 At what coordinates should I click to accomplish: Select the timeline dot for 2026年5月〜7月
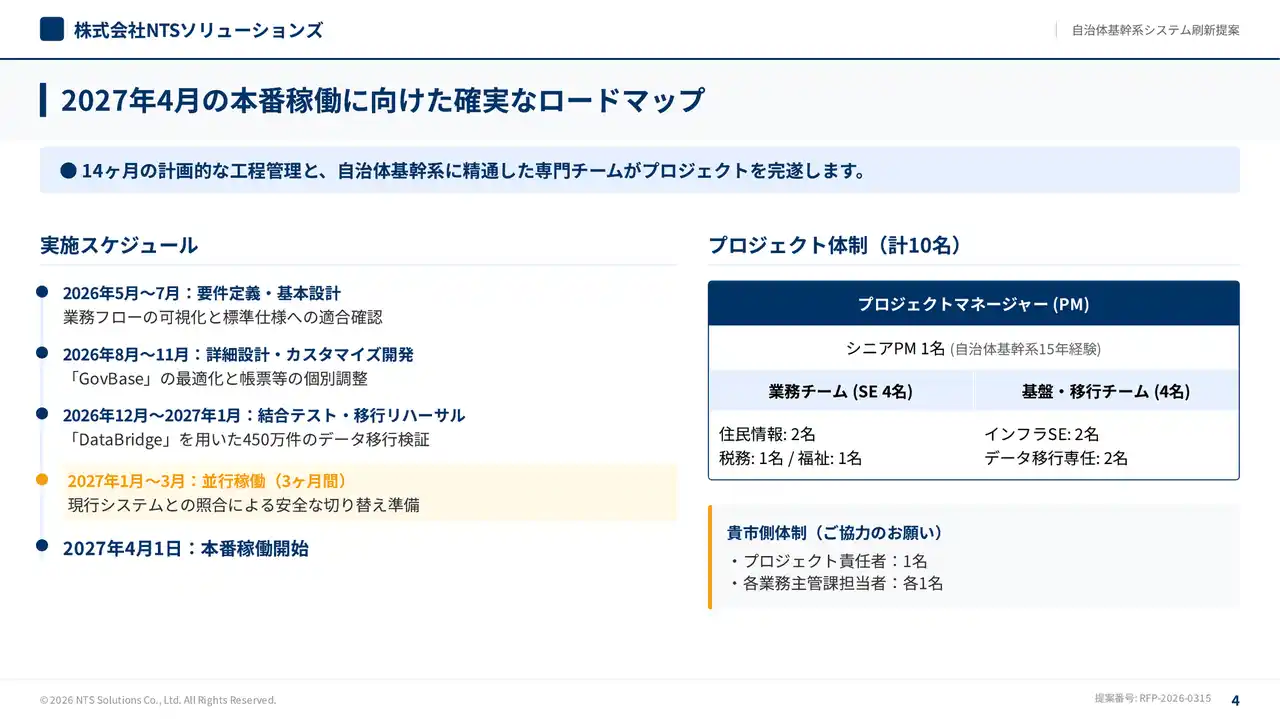[42, 292]
